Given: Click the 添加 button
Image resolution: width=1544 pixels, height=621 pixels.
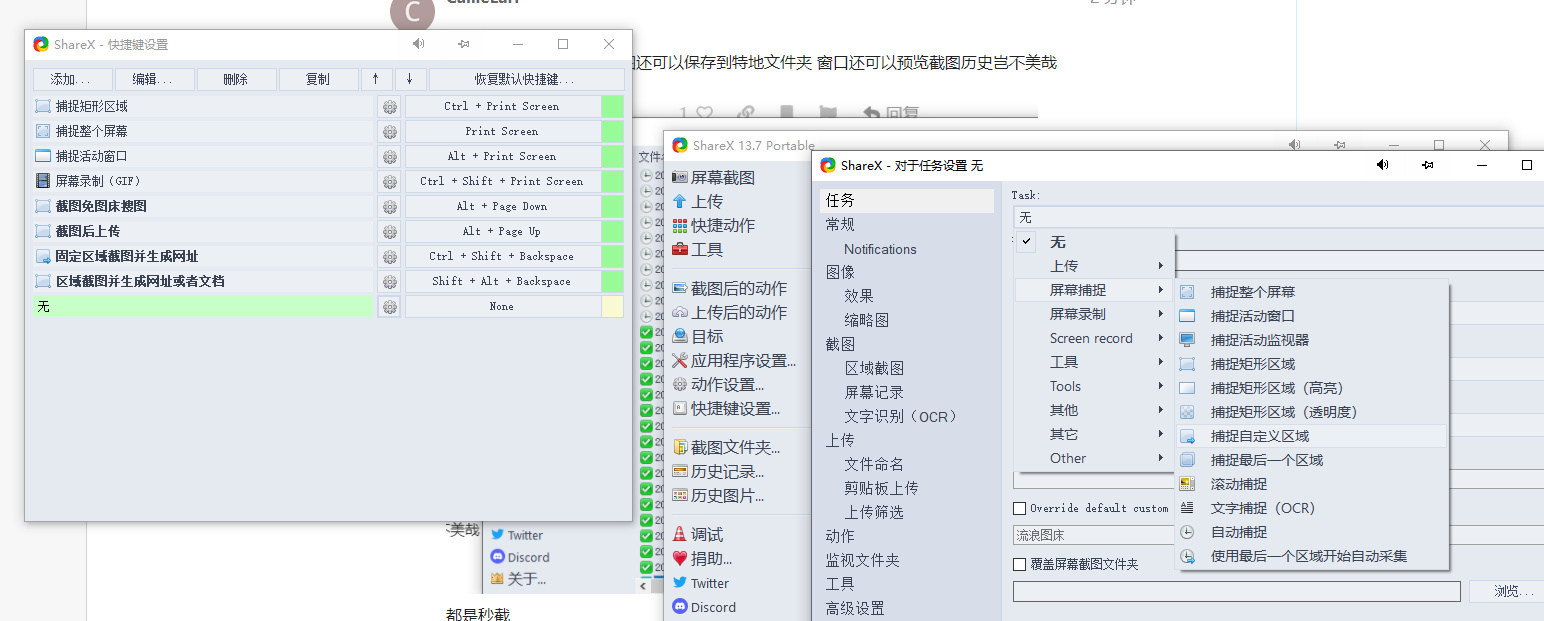Looking at the screenshot, I should [x=71, y=80].
